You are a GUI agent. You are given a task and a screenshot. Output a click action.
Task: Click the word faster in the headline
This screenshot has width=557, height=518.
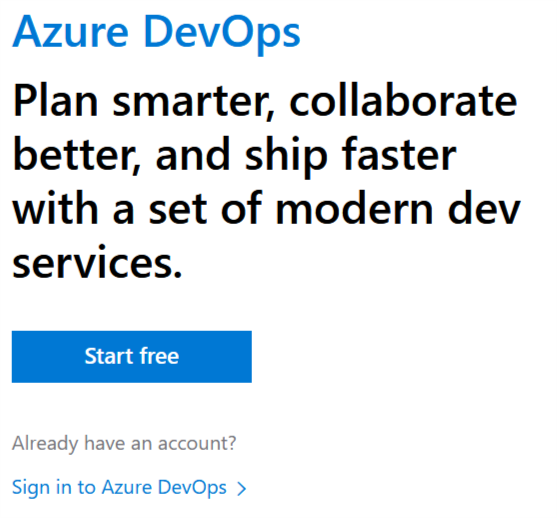point(399,153)
